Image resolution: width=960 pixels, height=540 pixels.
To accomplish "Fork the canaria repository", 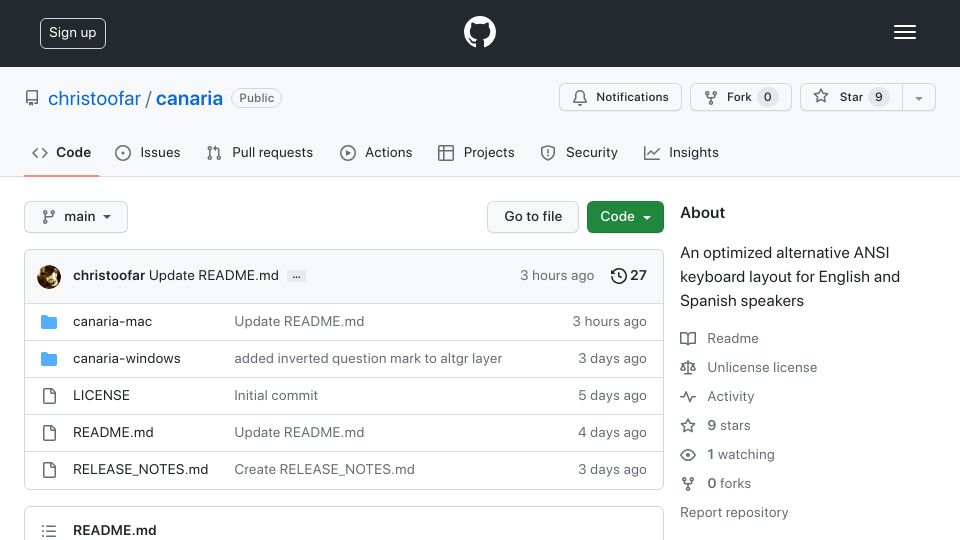I will [741, 97].
